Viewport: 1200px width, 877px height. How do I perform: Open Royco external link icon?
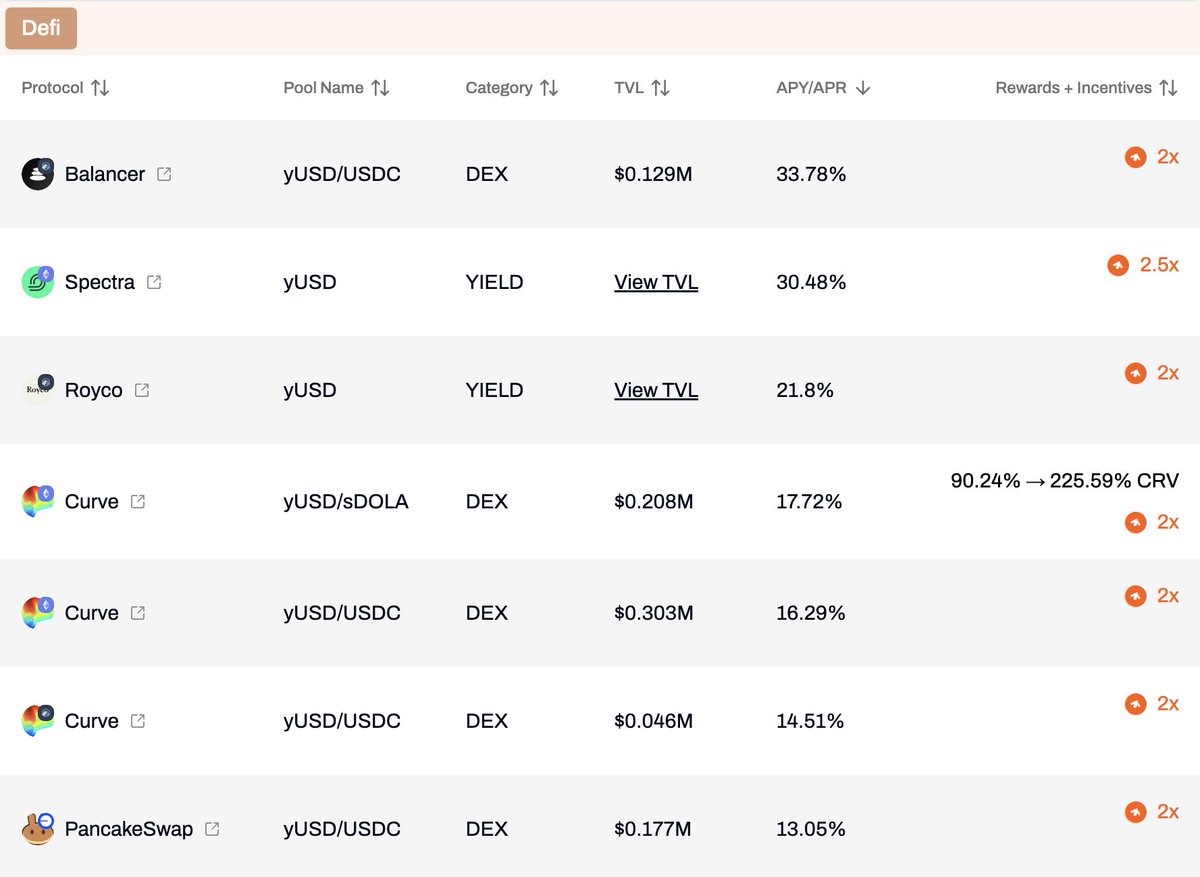[x=142, y=390]
